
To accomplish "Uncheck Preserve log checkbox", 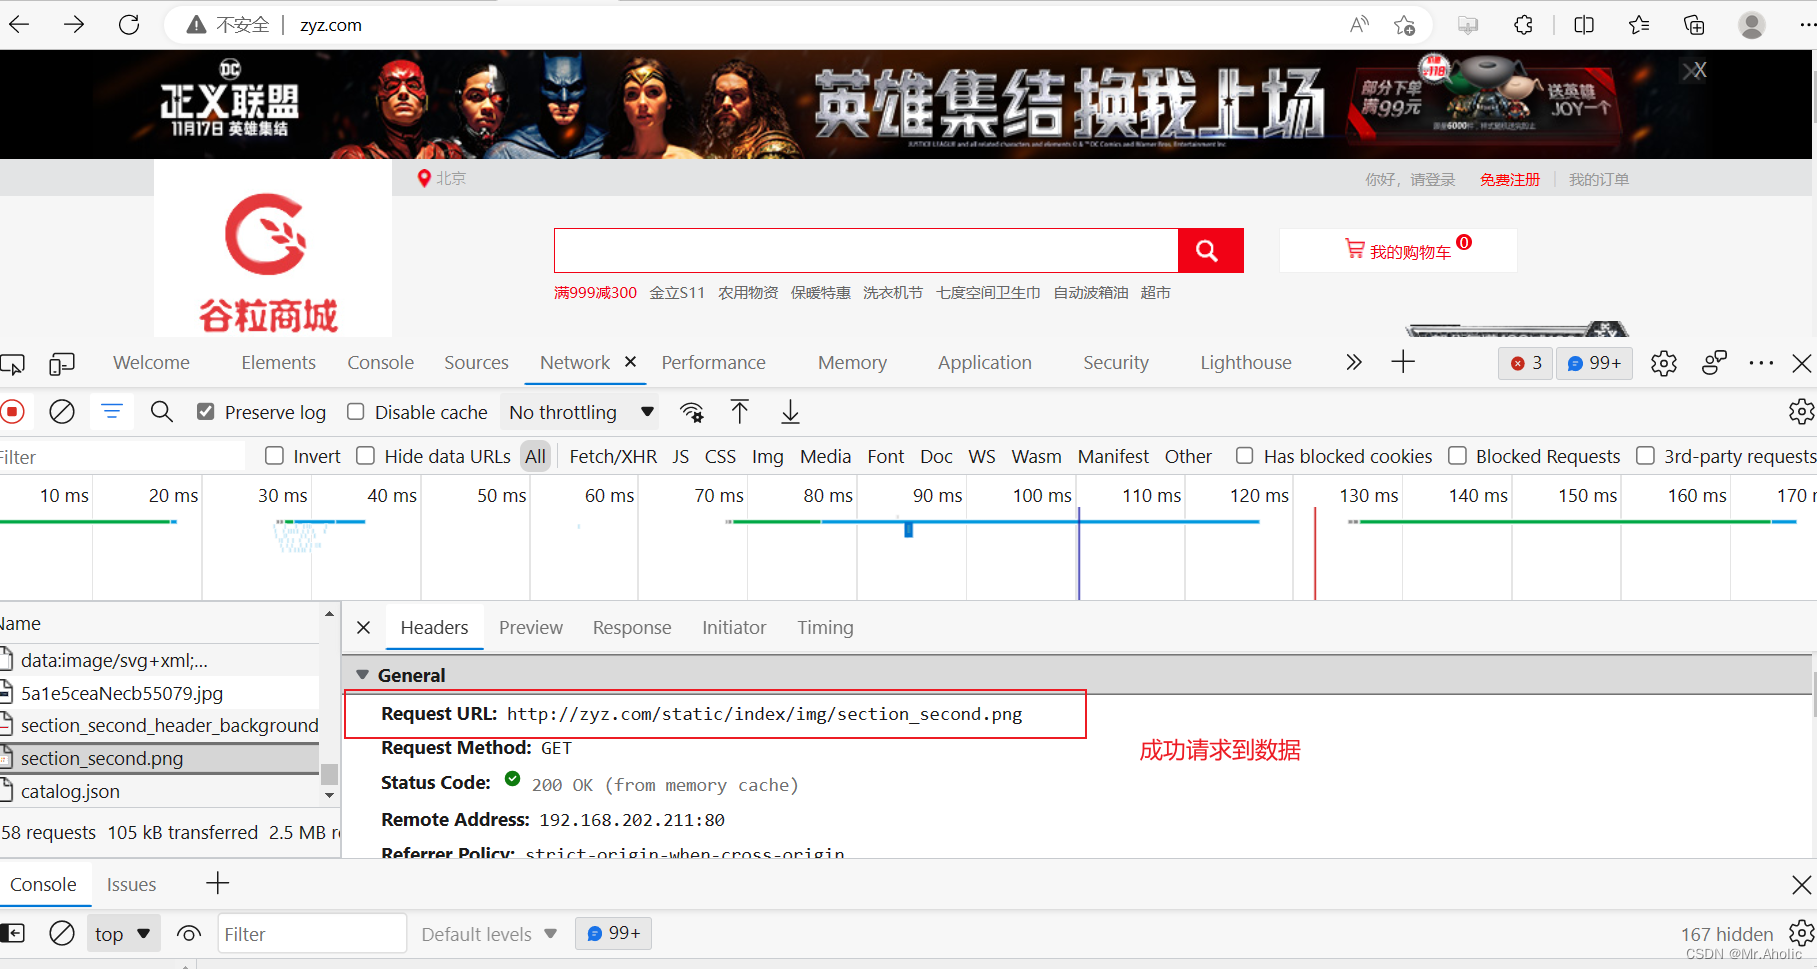I will click(206, 412).
